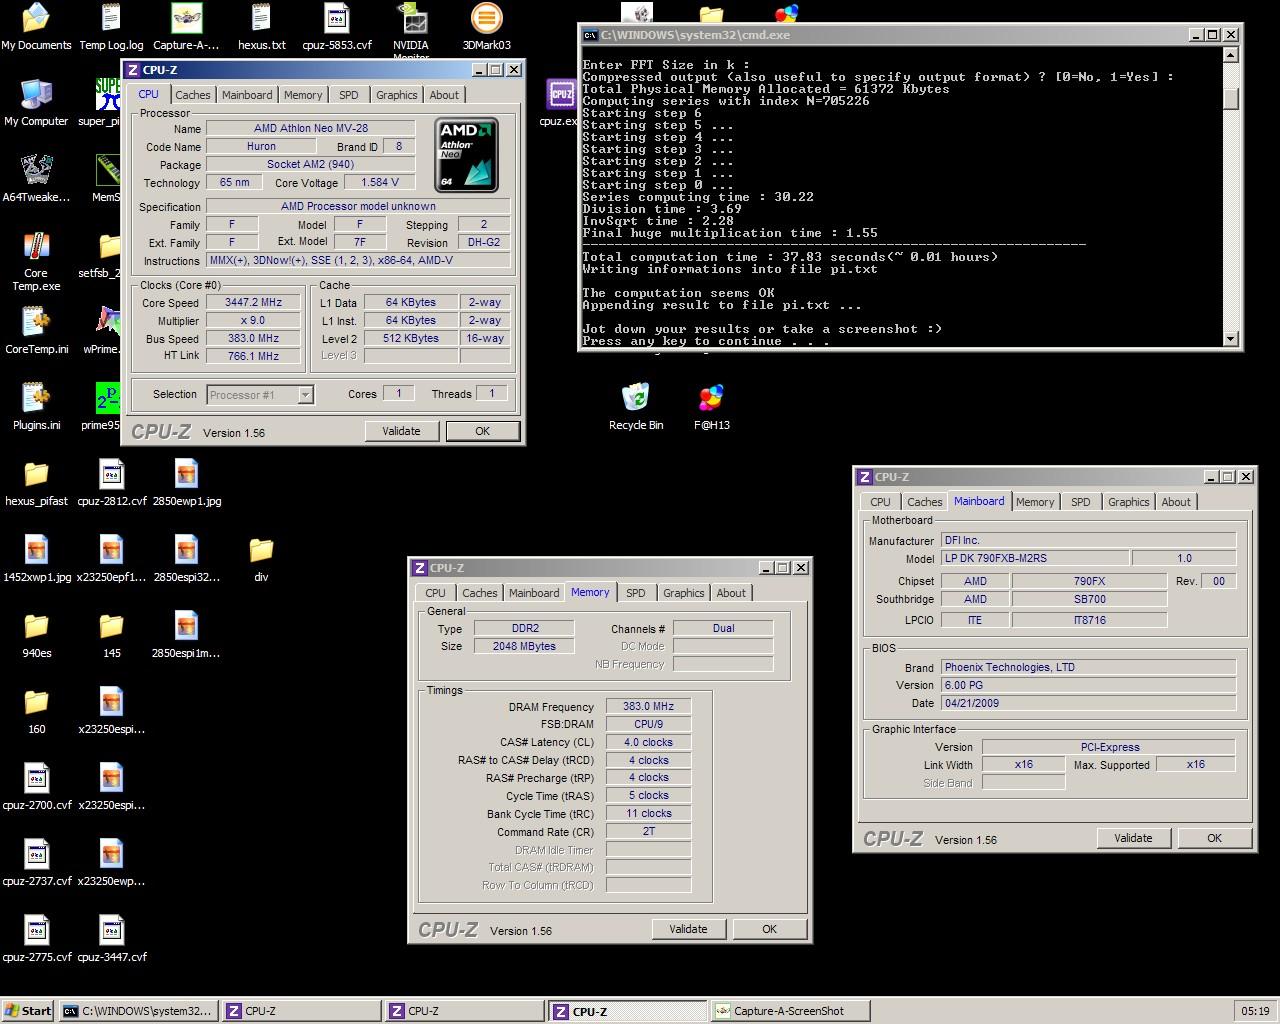Viewport: 1280px width, 1024px height.
Task: Launch F@H13 desktop icon
Action: click(711, 406)
